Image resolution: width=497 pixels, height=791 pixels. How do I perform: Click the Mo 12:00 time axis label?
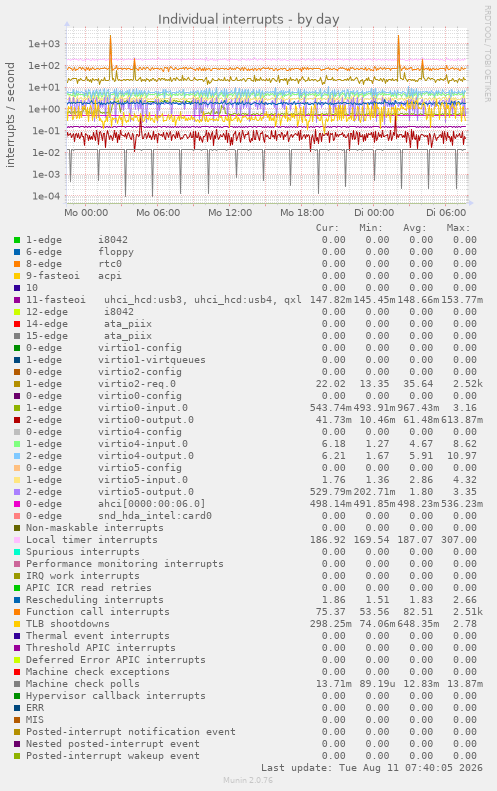[x=230, y=213]
